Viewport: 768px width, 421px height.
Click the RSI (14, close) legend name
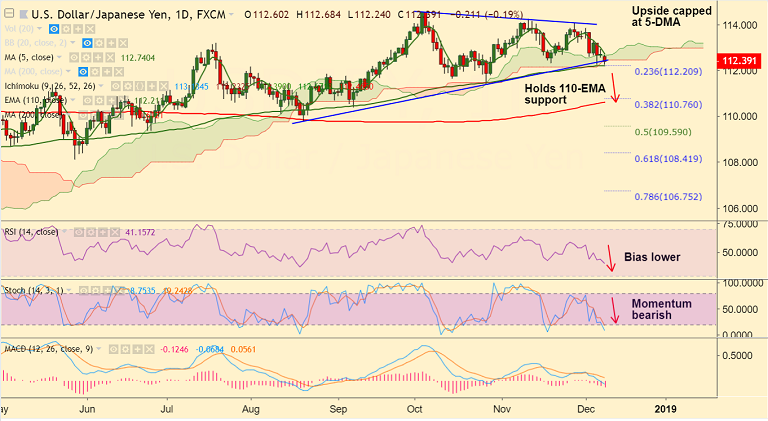(31, 232)
